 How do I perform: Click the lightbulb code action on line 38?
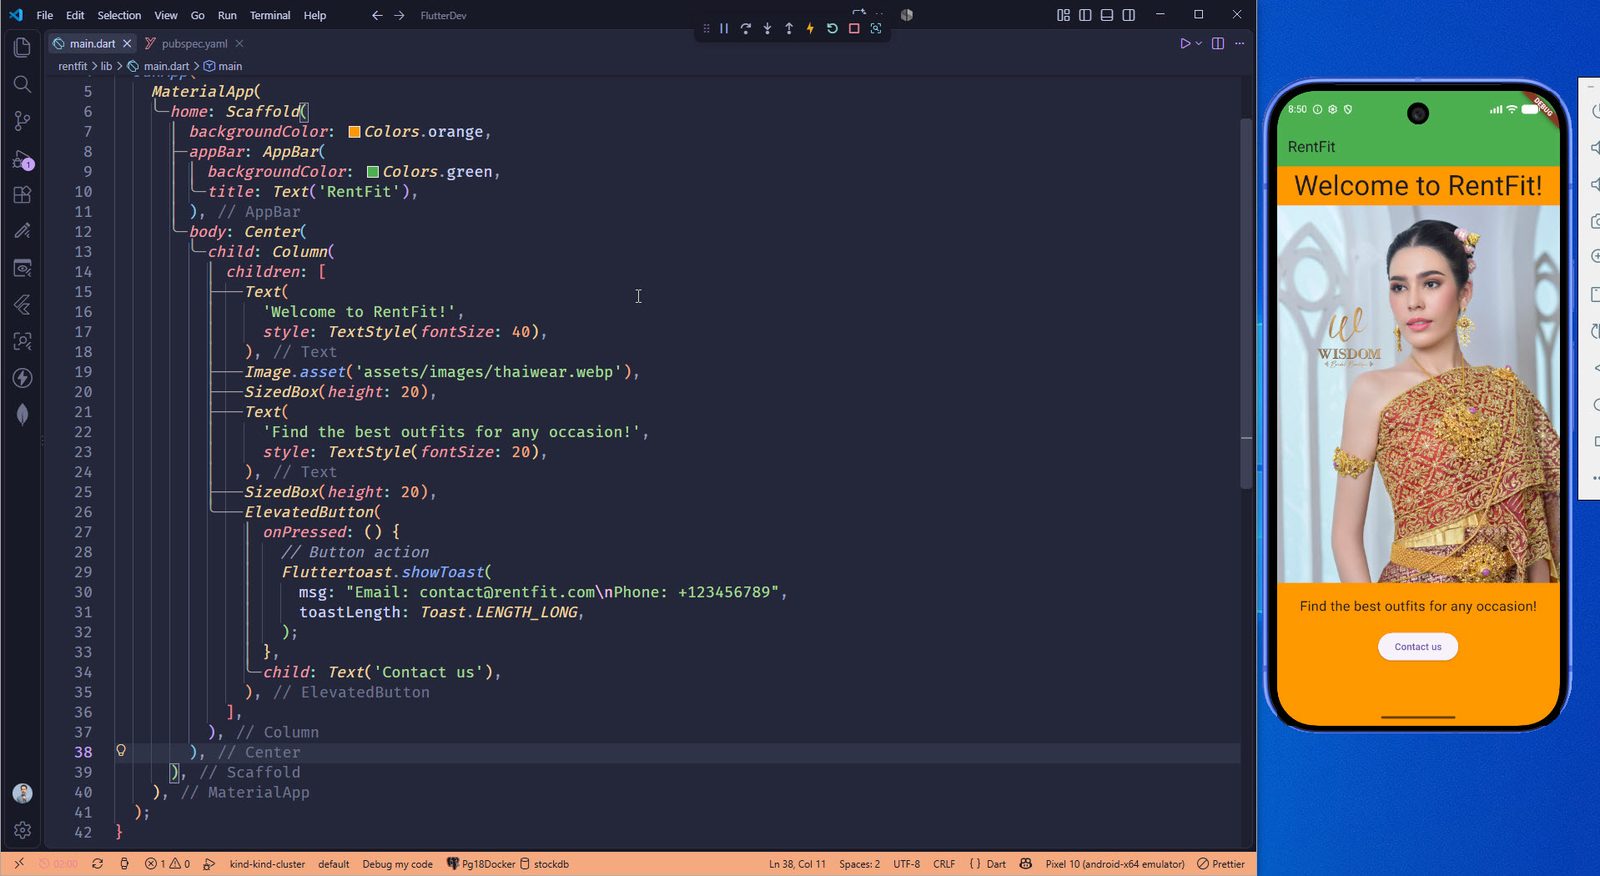[121, 750]
